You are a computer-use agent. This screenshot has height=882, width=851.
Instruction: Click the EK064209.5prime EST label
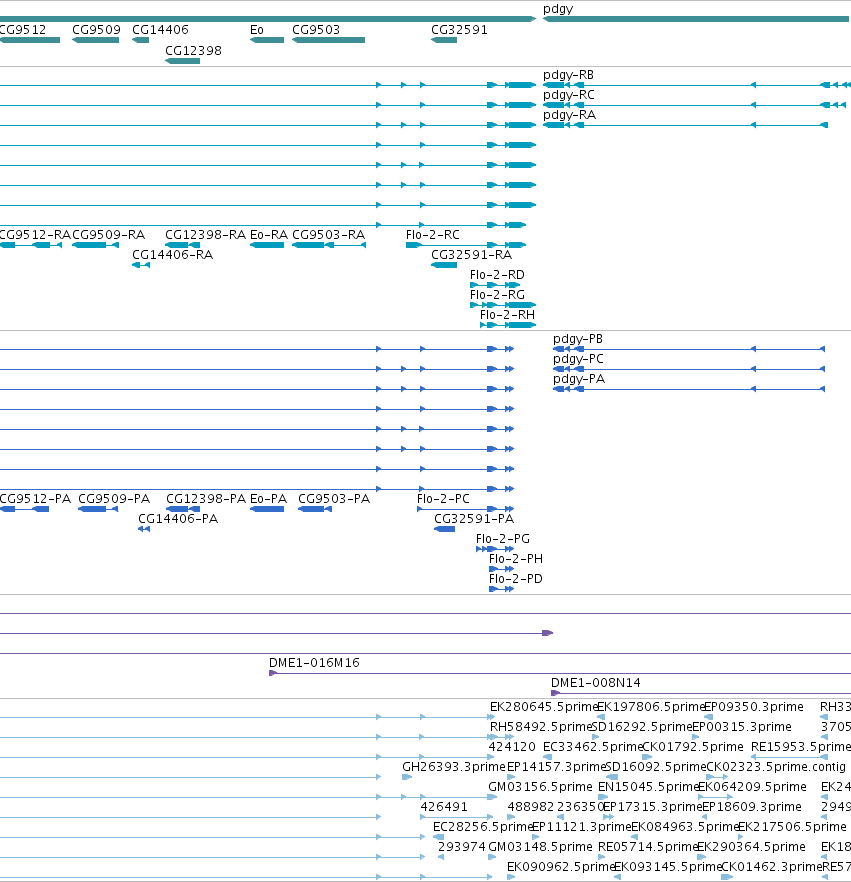coord(752,787)
